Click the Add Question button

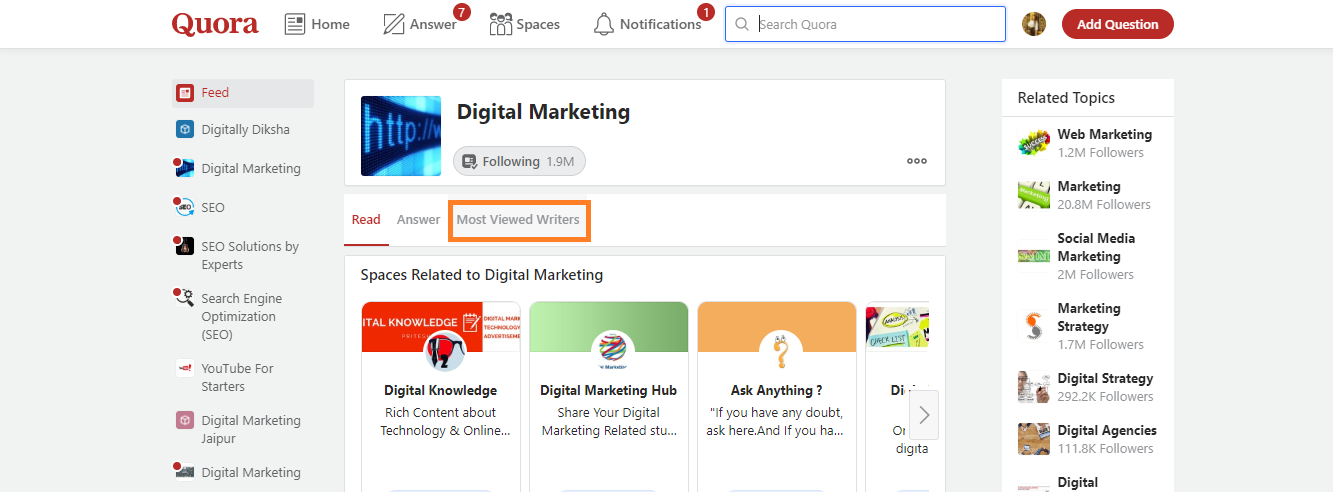coord(1118,24)
